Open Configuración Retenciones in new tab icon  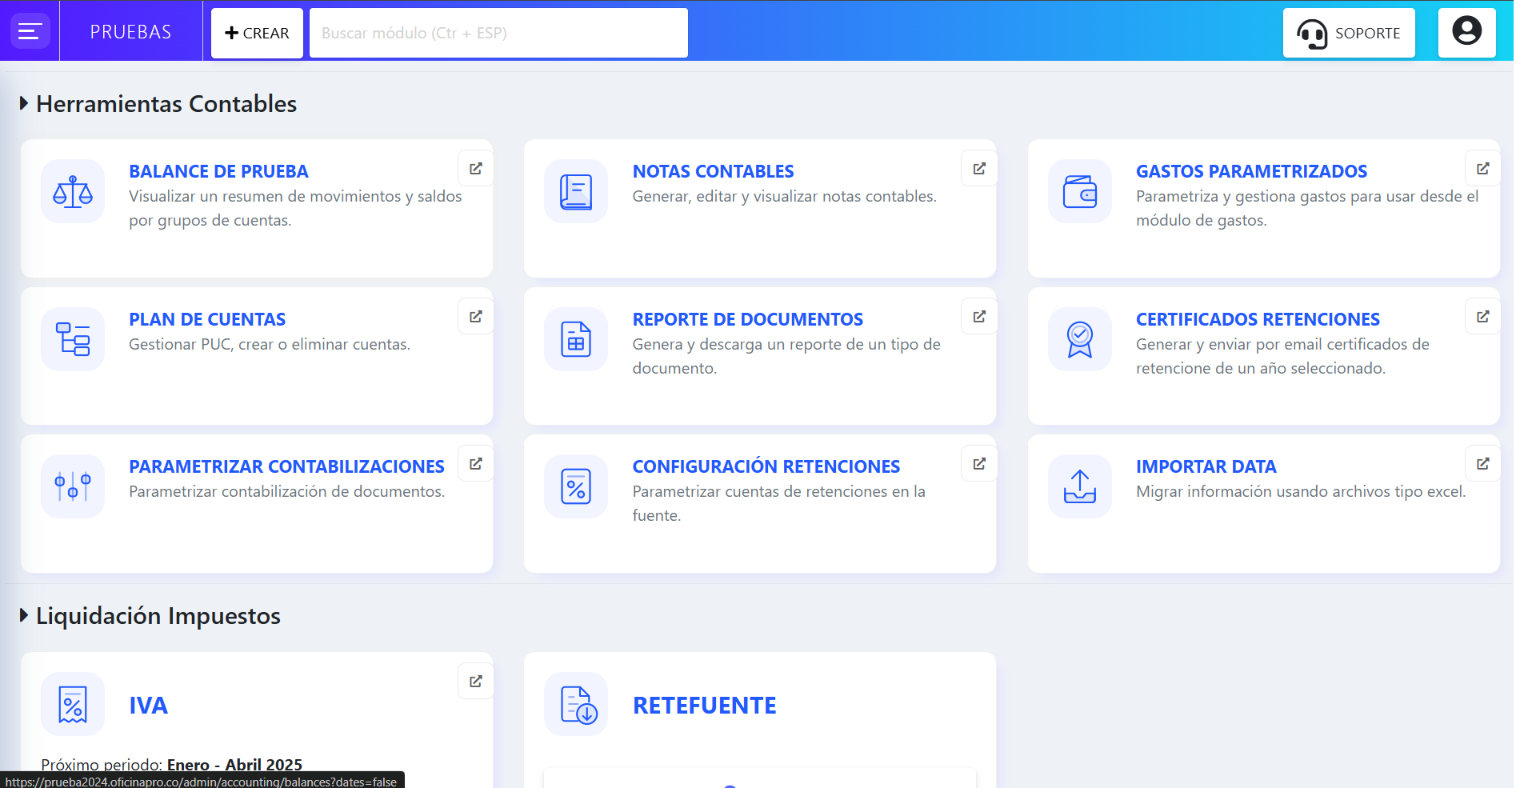pos(979,463)
